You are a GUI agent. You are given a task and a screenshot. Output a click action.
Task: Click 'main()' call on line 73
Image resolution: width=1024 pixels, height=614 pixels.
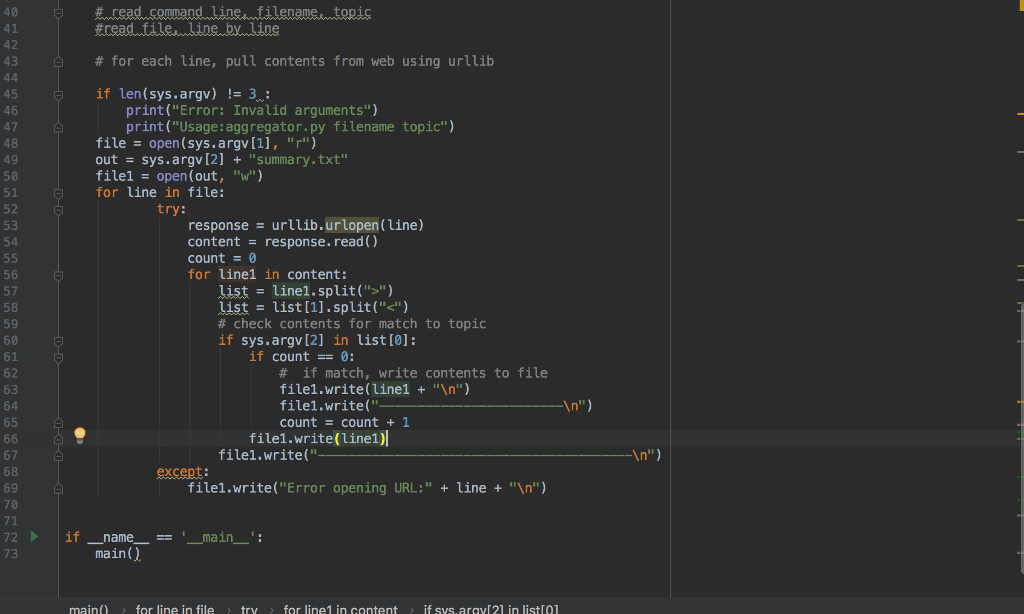tap(118, 554)
